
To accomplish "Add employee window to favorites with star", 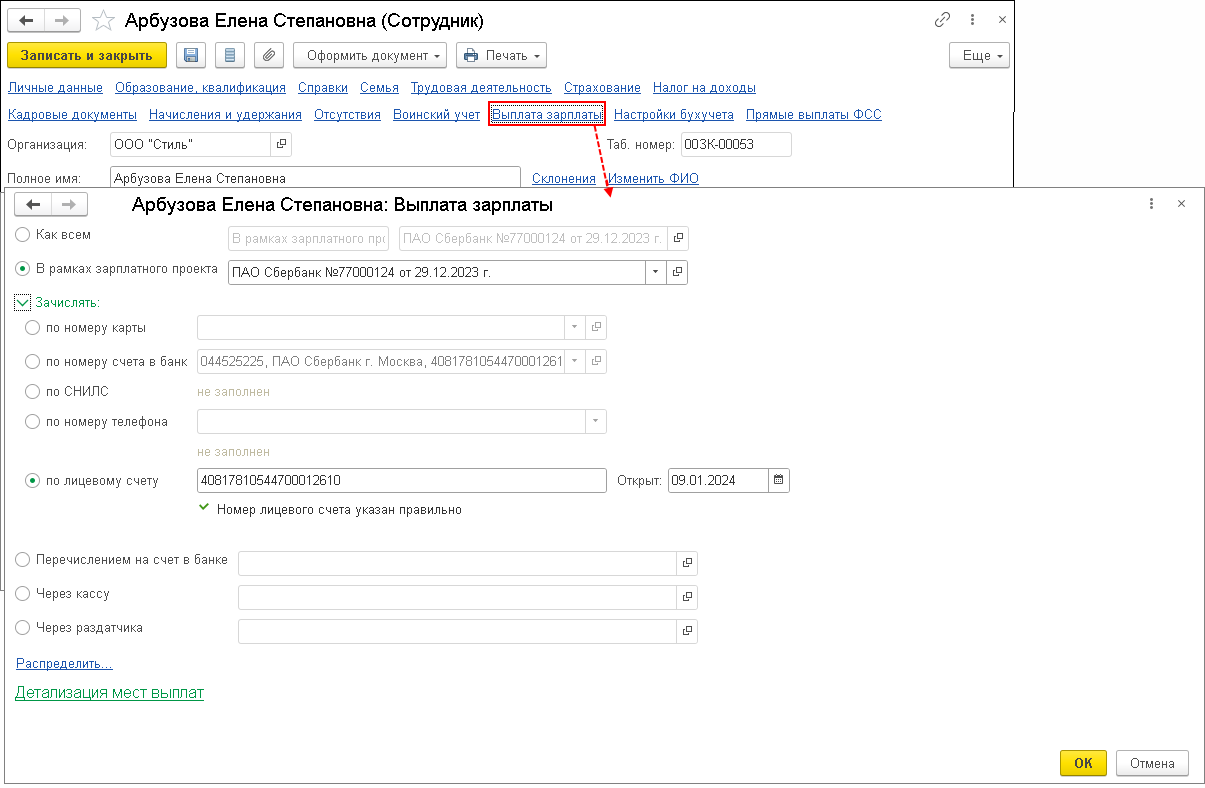I will 103,21.
